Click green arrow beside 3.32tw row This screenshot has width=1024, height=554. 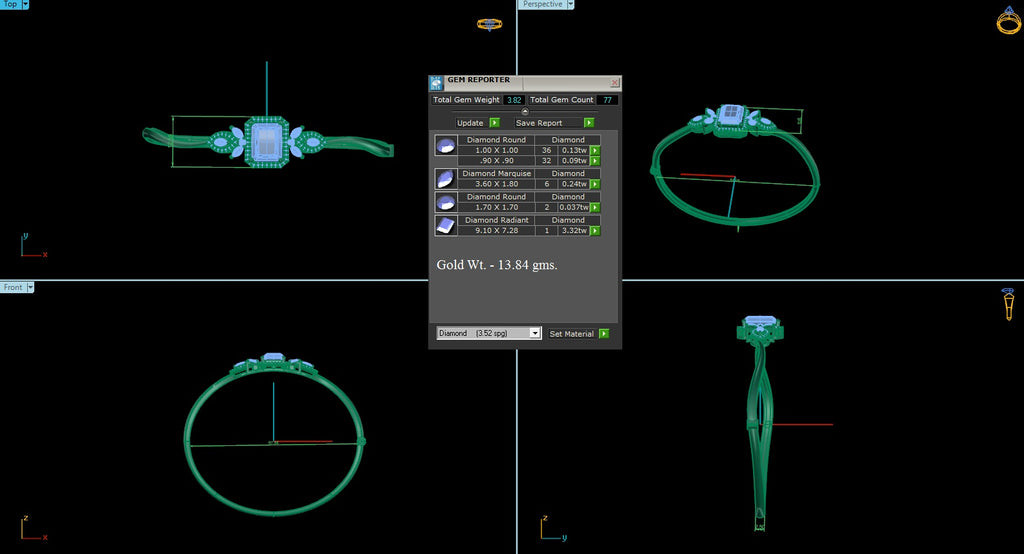(595, 231)
